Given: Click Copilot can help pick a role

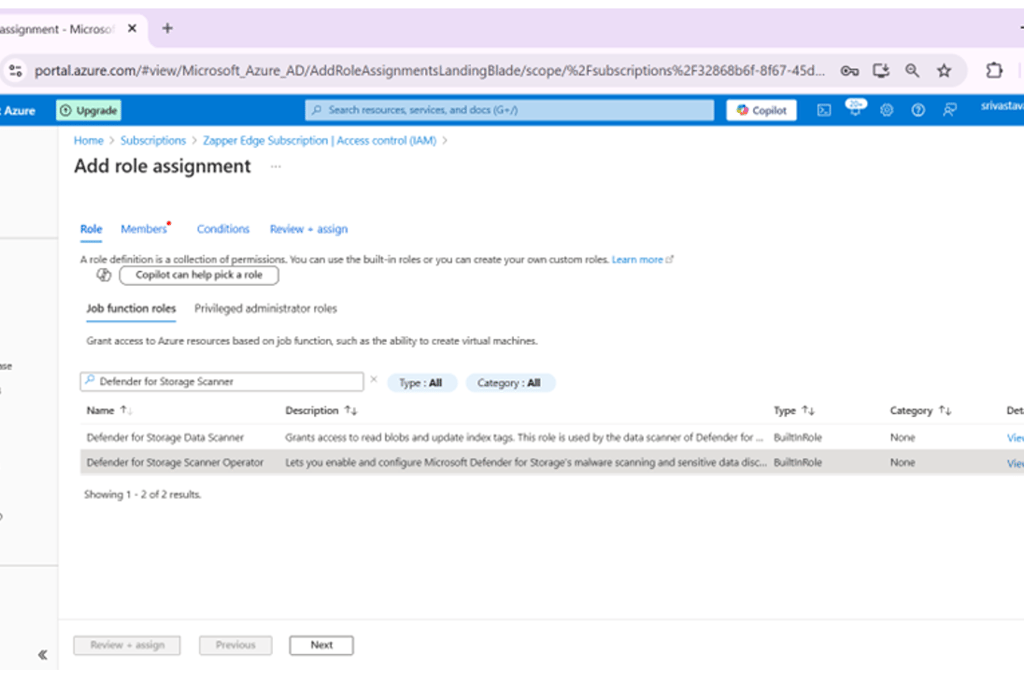Looking at the screenshot, I should point(199,275).
